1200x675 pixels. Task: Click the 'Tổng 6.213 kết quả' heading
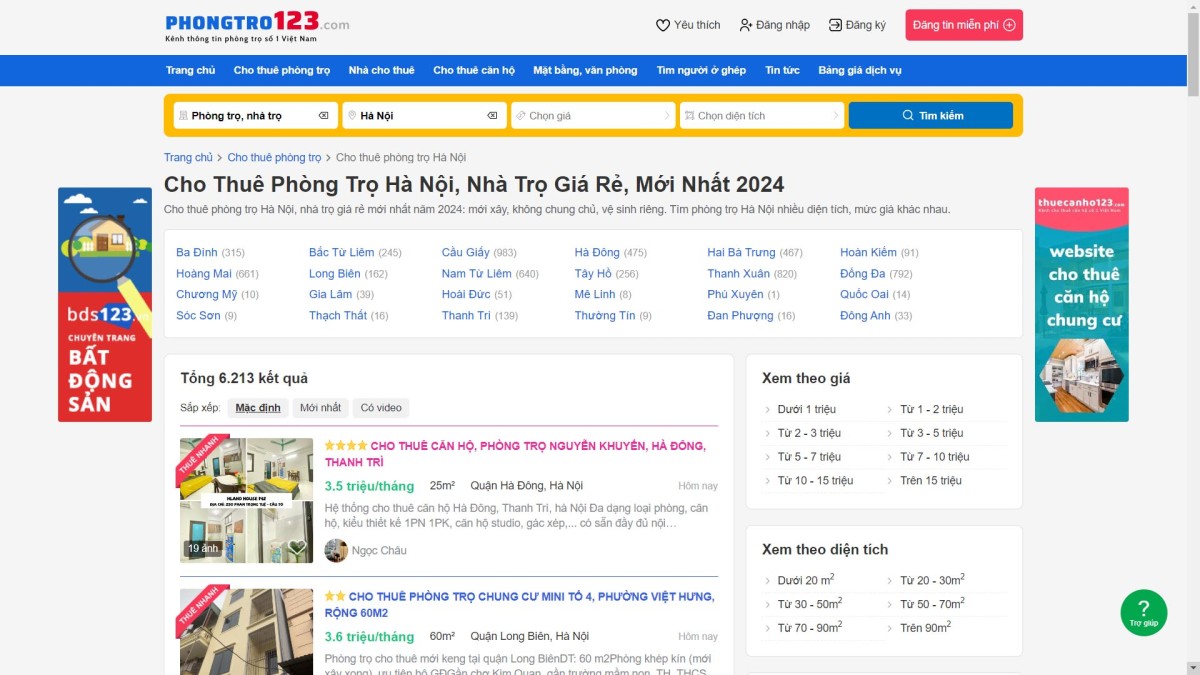pyautogui.click(x=244, y=378)
